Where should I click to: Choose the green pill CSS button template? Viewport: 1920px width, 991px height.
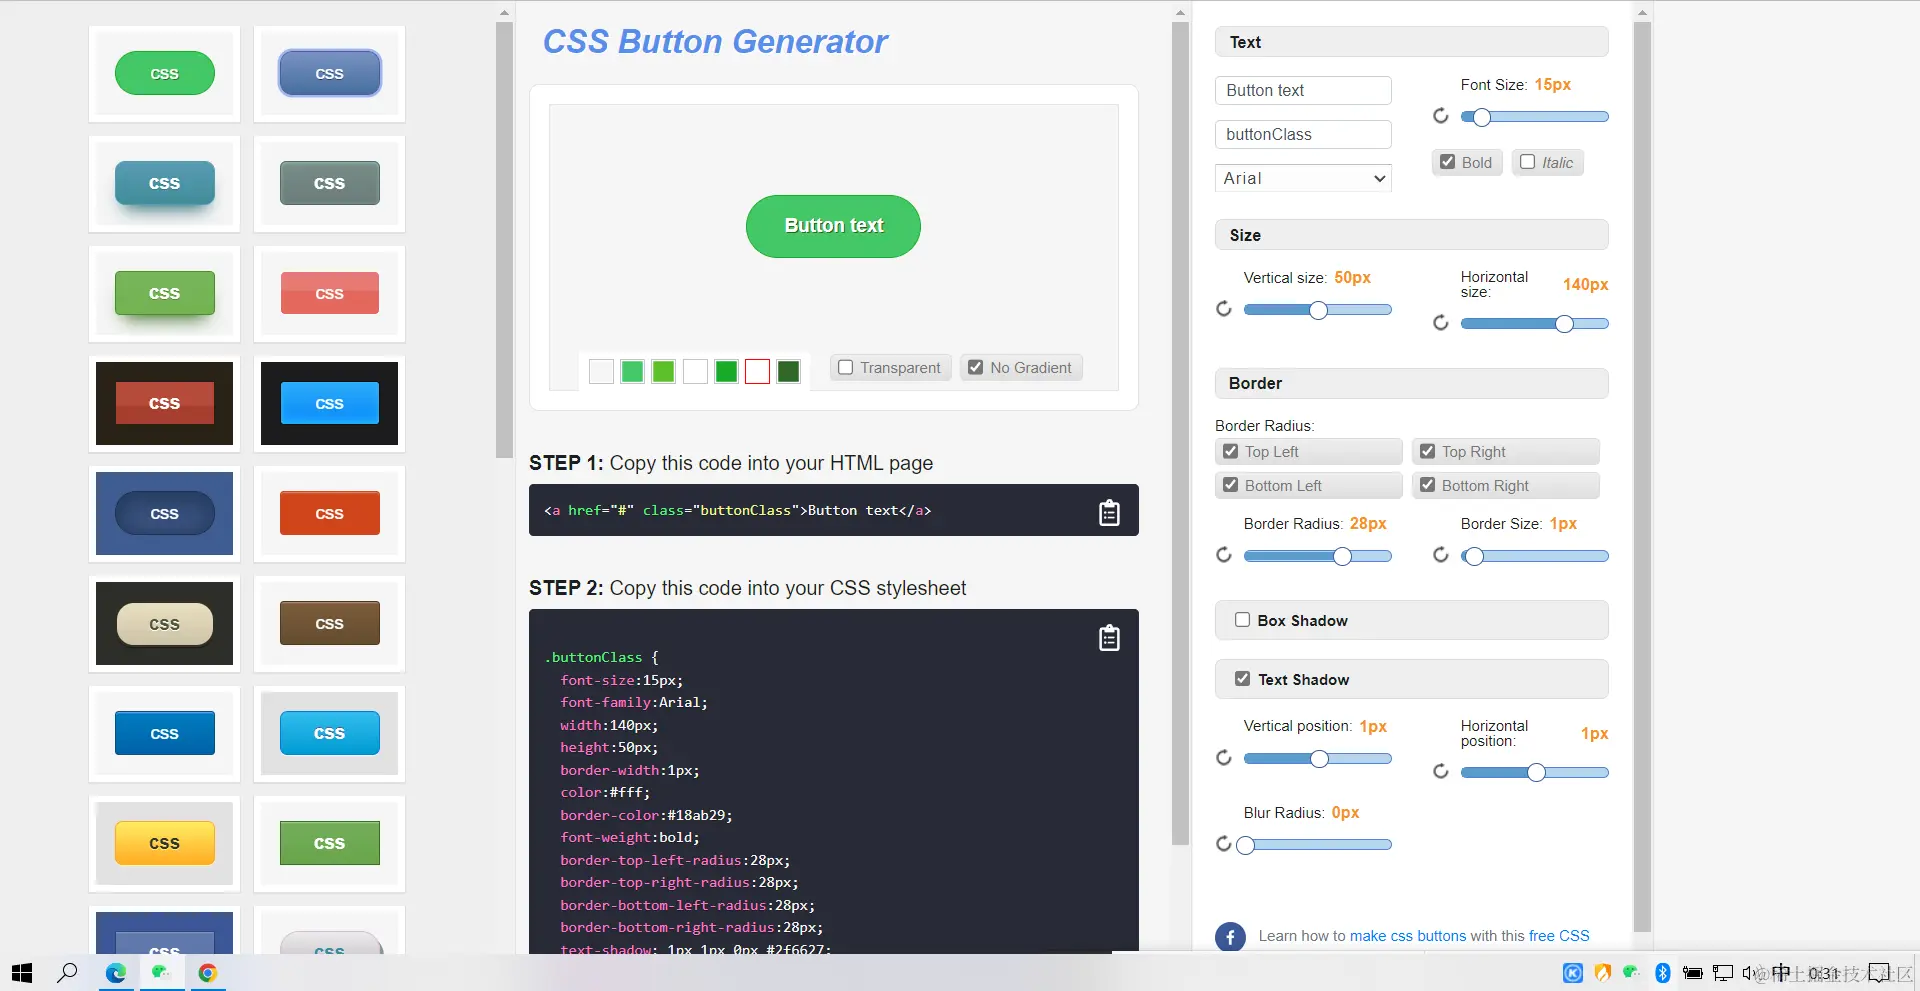click(164, 74)
